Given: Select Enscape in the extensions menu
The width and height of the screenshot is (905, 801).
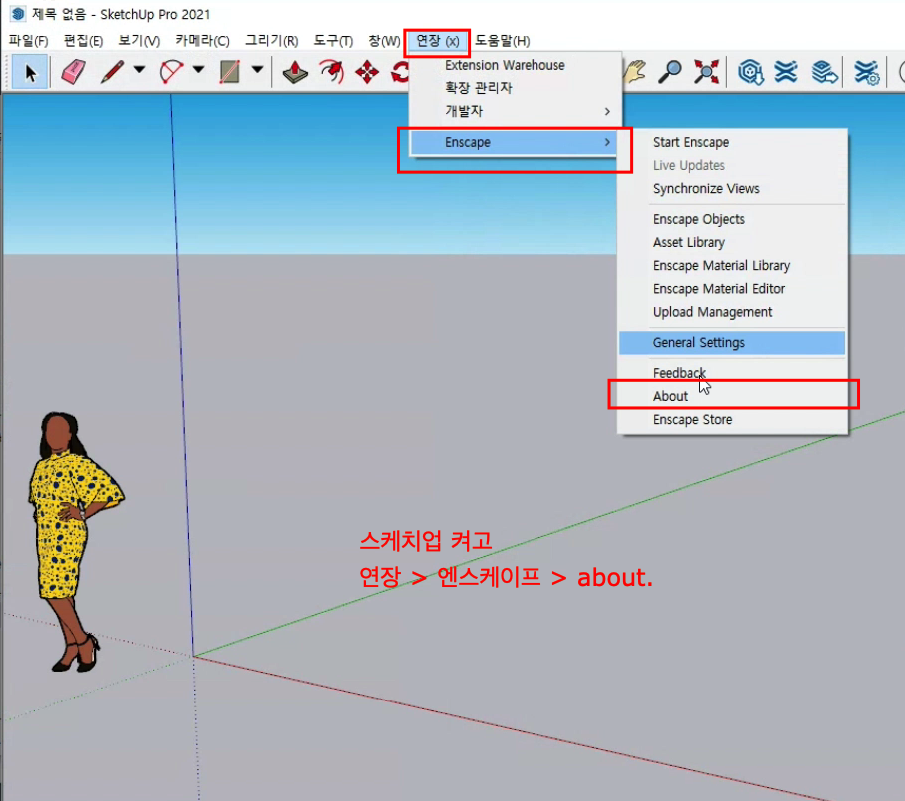Looking at the screenshot, I should (x=514, y=142).
